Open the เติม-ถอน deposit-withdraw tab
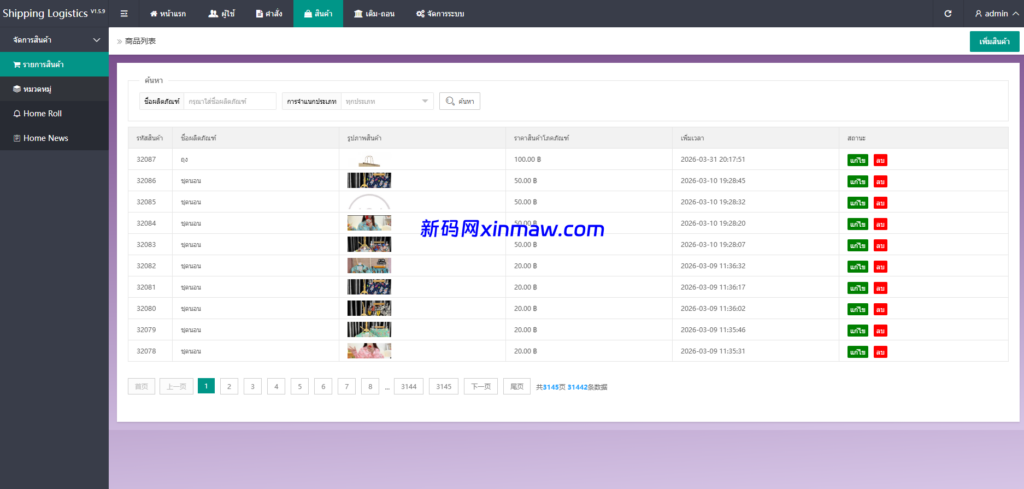This screenshot has height=489, width=1024. tap(374, 14)
